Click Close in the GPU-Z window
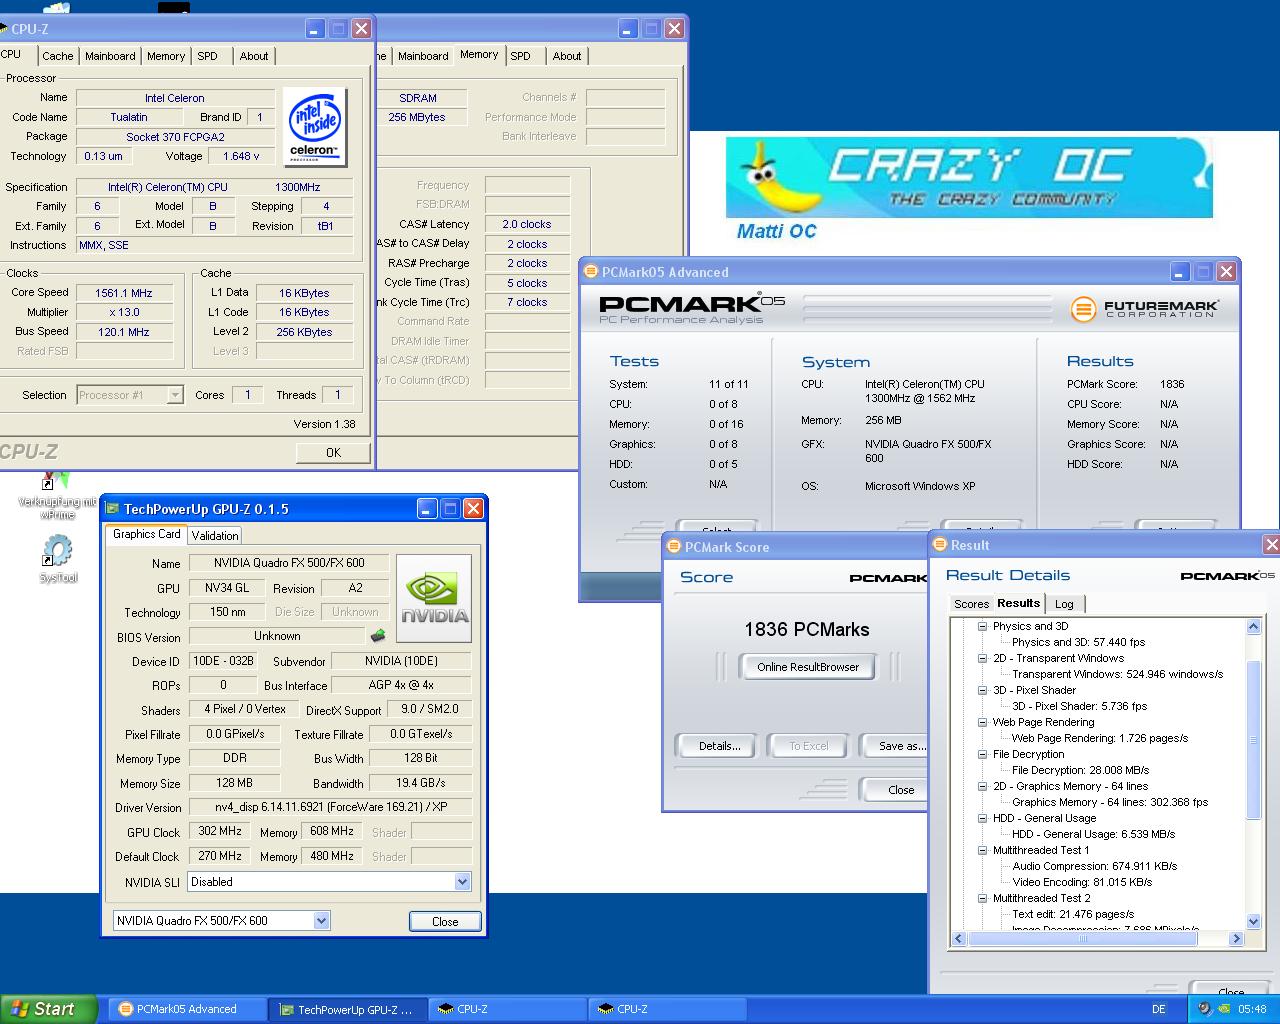Viewport: 1280px width, 1024px height. (x=445, y=921)
